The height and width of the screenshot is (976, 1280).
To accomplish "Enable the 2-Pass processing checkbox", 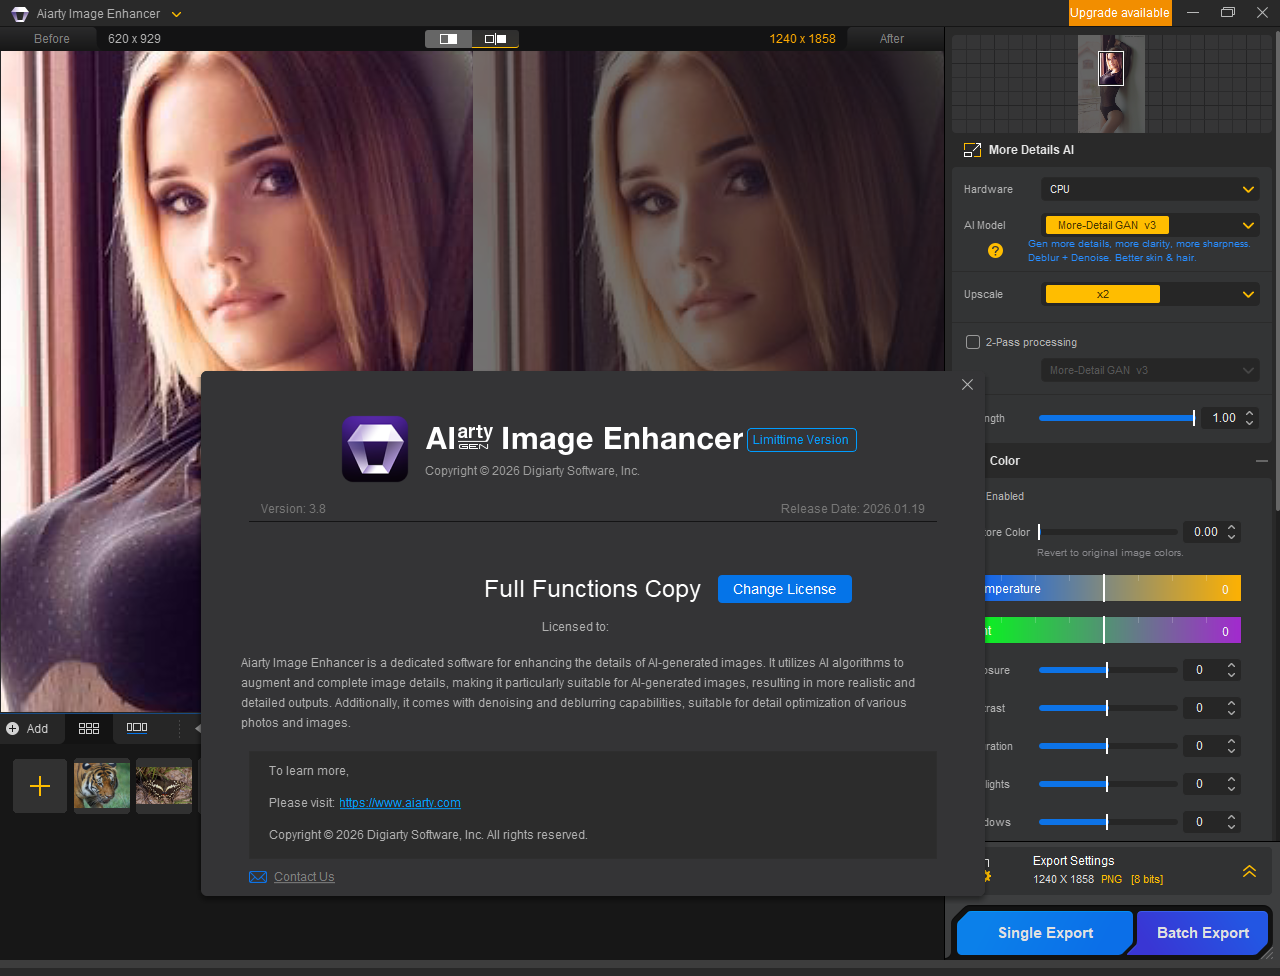I will 973,342.
